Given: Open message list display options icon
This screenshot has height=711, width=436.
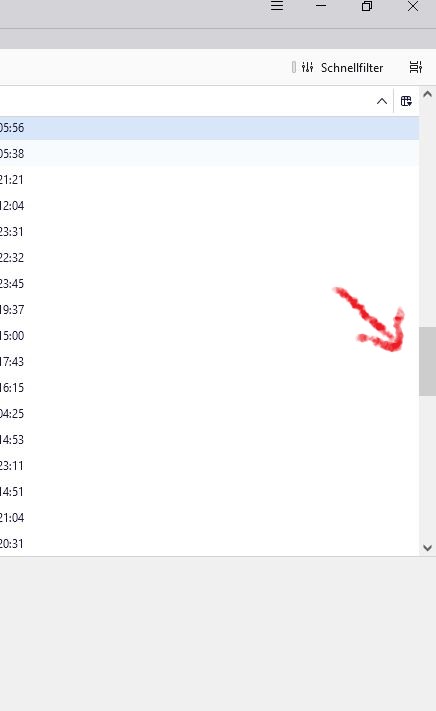Looking at the screenshot, I should [x=416, y=67].
